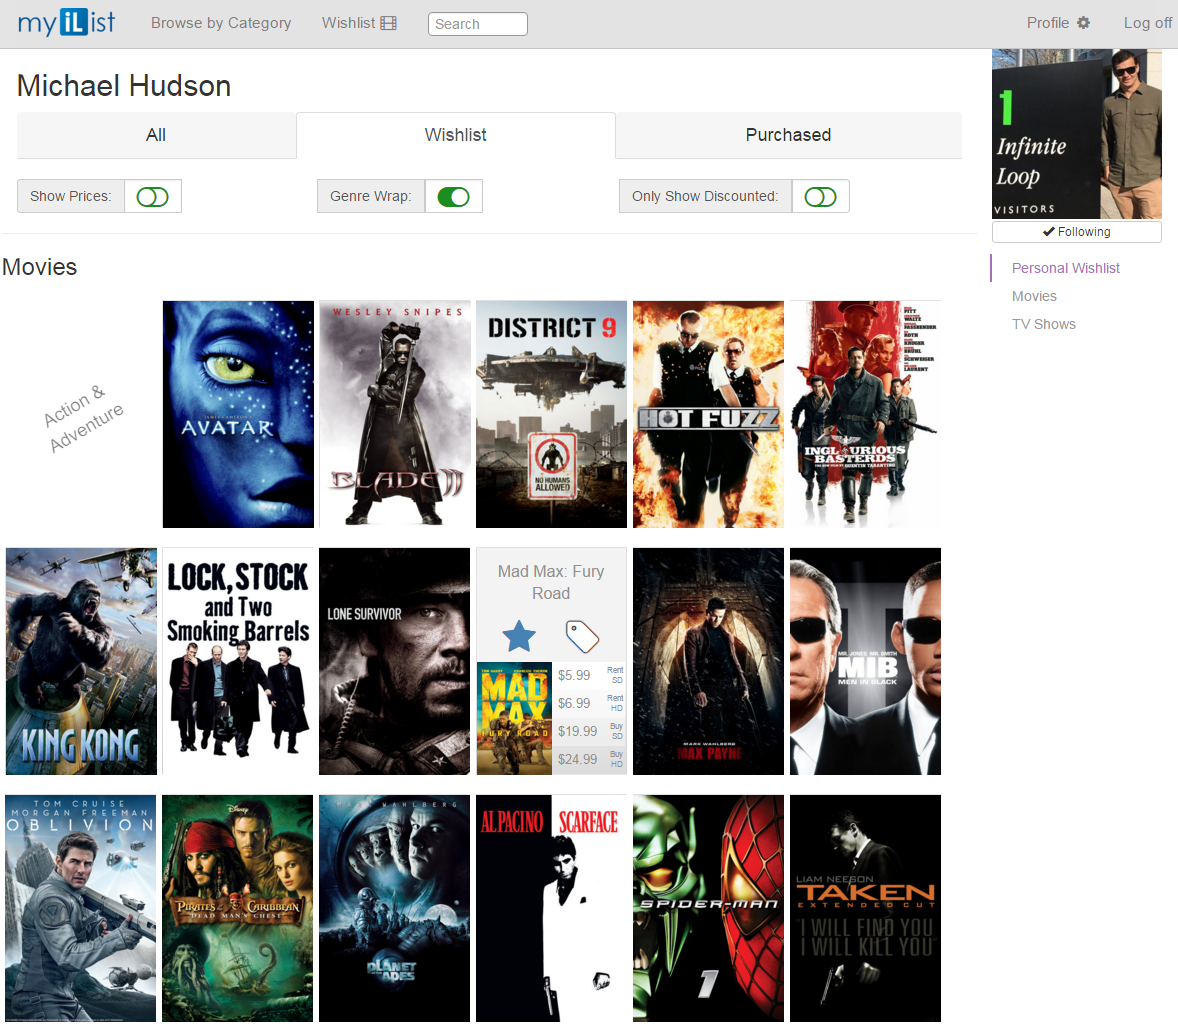The height and width of the screenshot is (1027, 1178).
Task: Open the District 9 movie poster
Action: coord(551,414)
